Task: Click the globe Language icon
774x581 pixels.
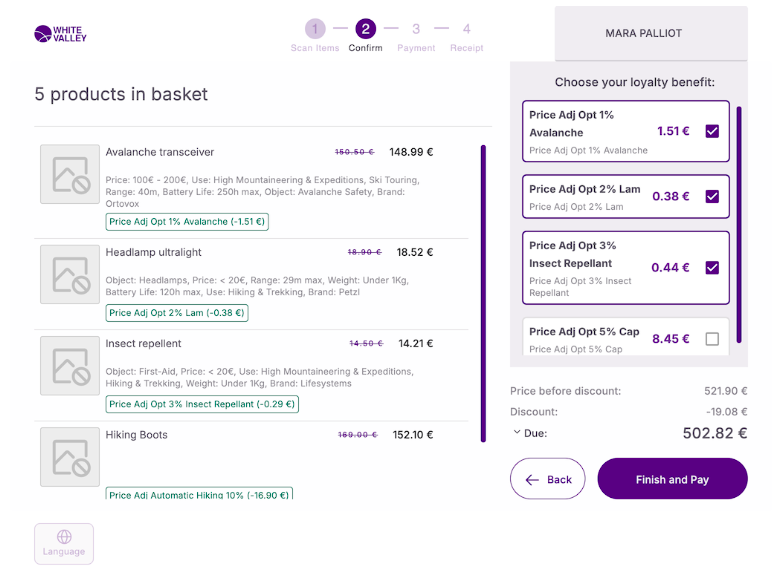Action: (64, 537)
